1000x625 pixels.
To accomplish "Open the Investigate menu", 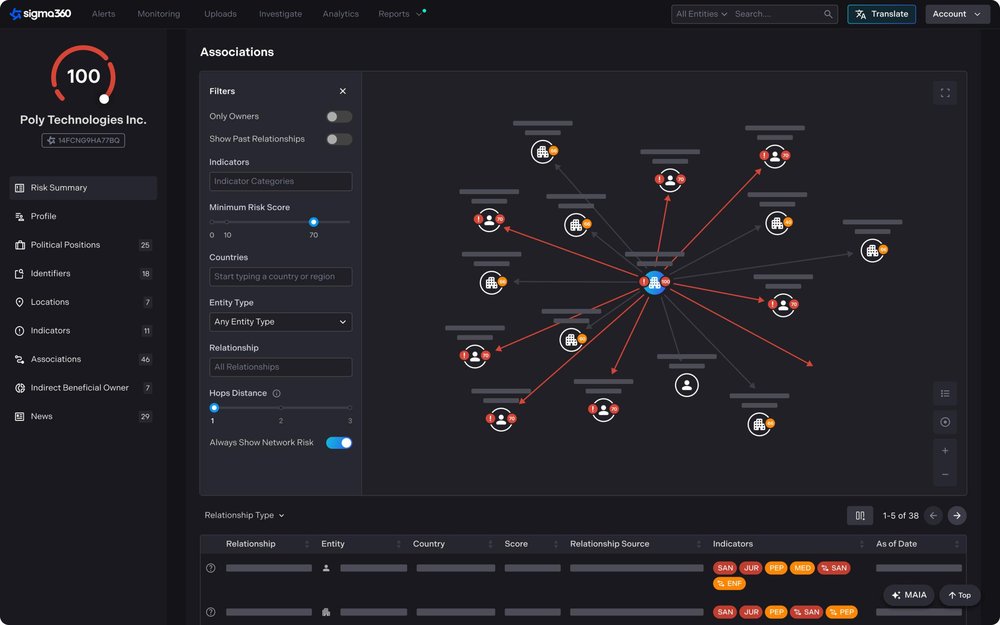I will coord(280,14).
